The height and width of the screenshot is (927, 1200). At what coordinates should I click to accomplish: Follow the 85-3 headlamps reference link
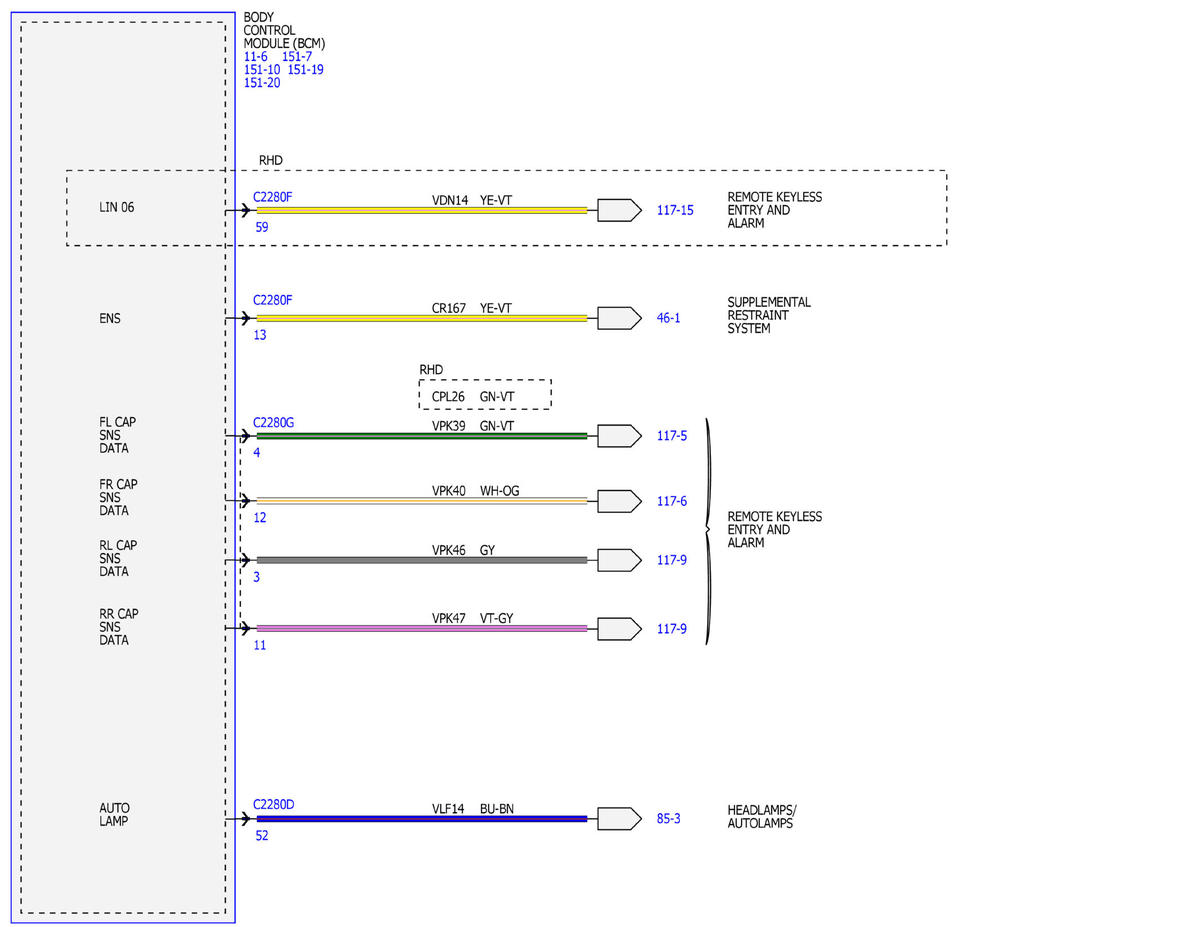668,818
